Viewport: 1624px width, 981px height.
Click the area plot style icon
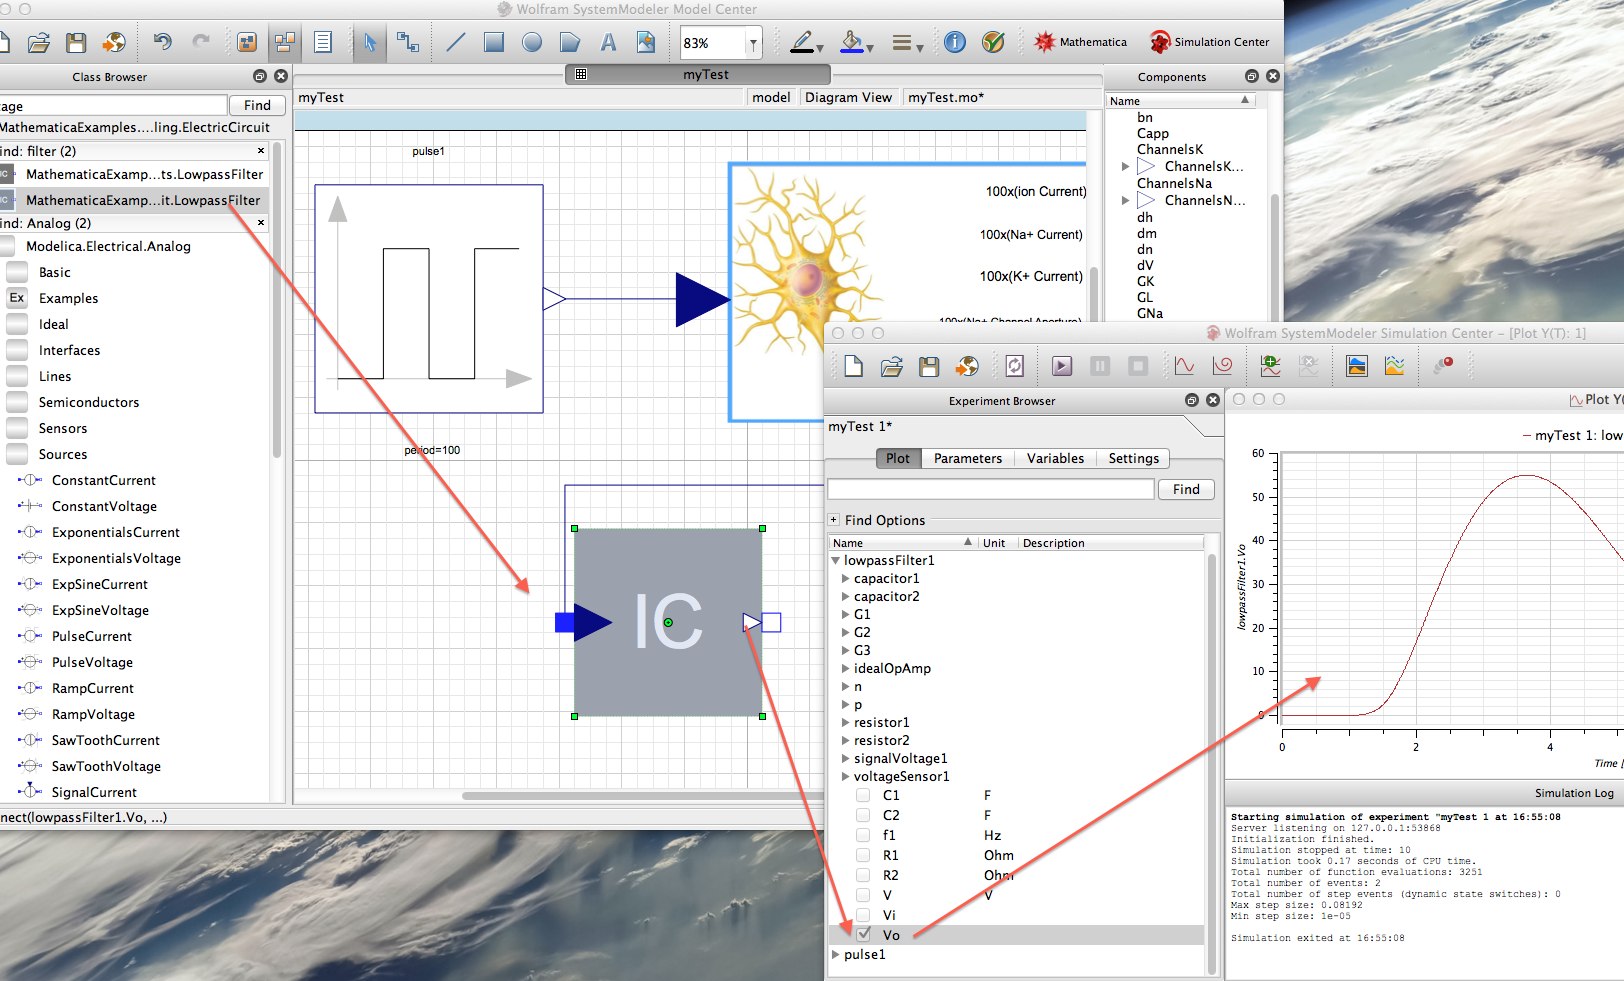1356,366
